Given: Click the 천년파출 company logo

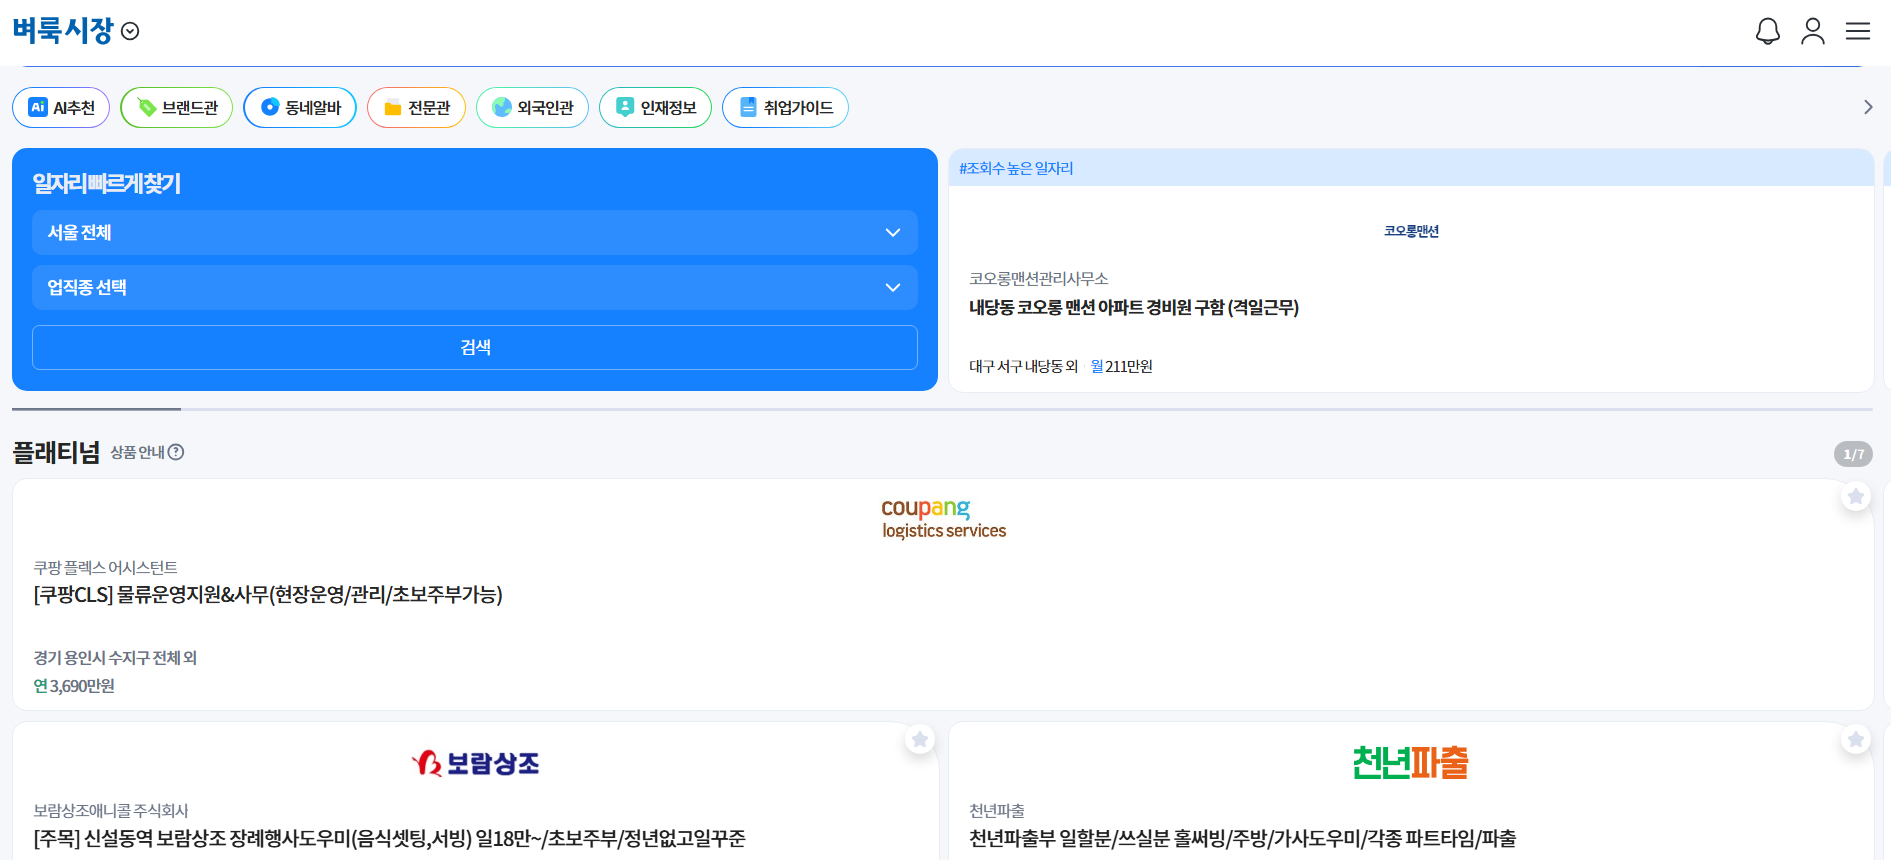Looking at the screenshot, I should [1410, 763].
